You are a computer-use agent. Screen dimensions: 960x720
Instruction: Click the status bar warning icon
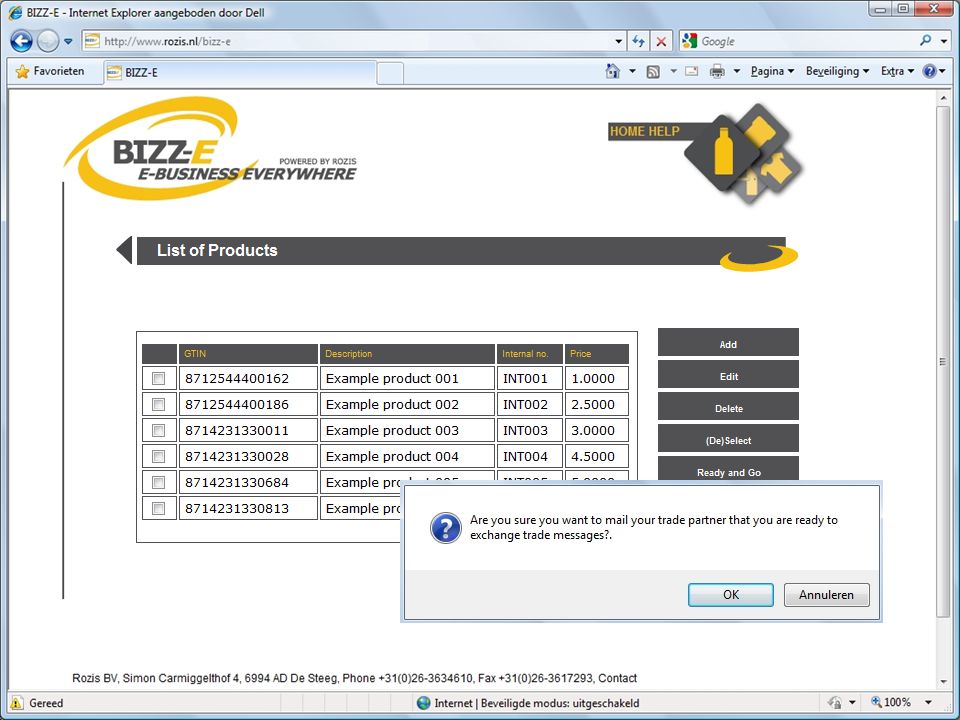click(17, 703)
